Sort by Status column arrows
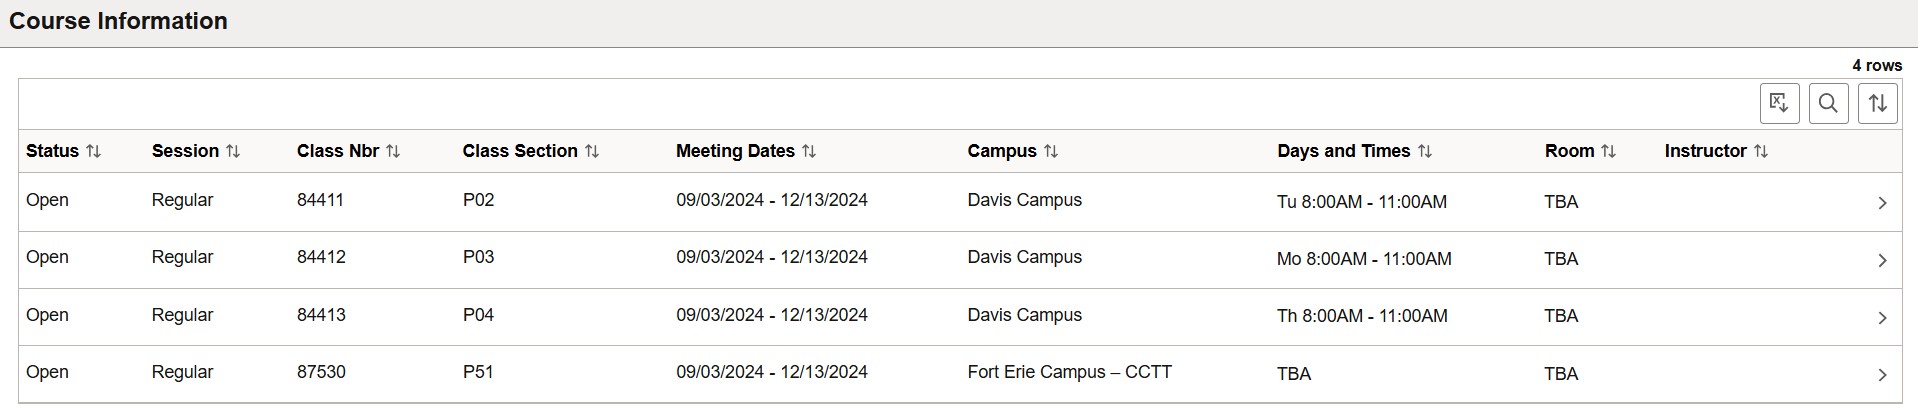This screenshot has height=418, width=1918. pyautogui.click(x=93, y=151)
